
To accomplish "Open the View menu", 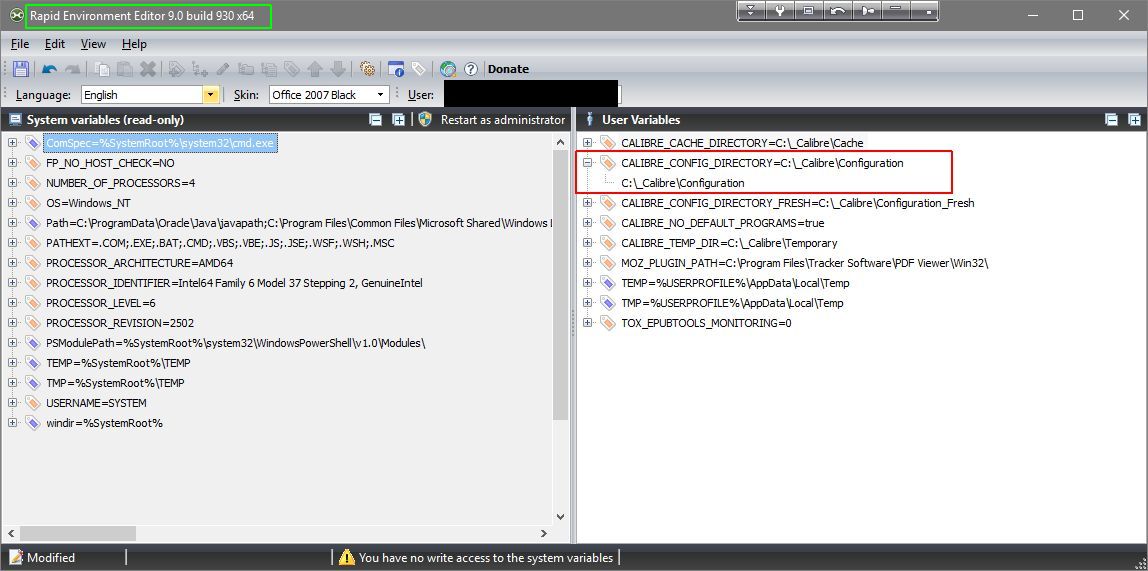I will 93,44.
